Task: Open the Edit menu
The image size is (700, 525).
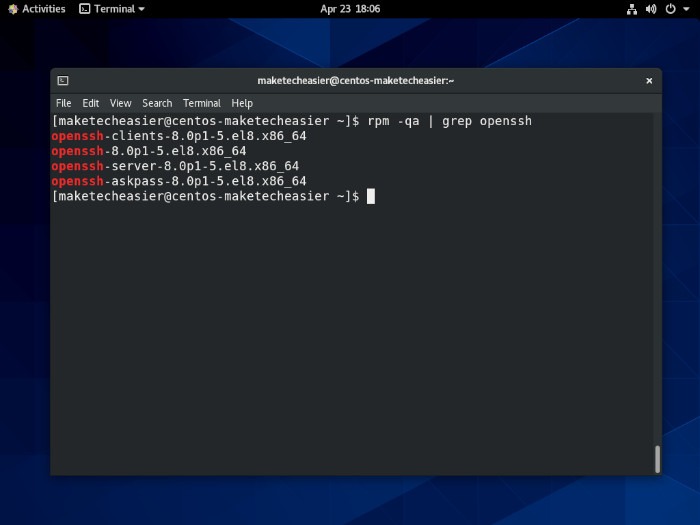Action: [91, 103]
